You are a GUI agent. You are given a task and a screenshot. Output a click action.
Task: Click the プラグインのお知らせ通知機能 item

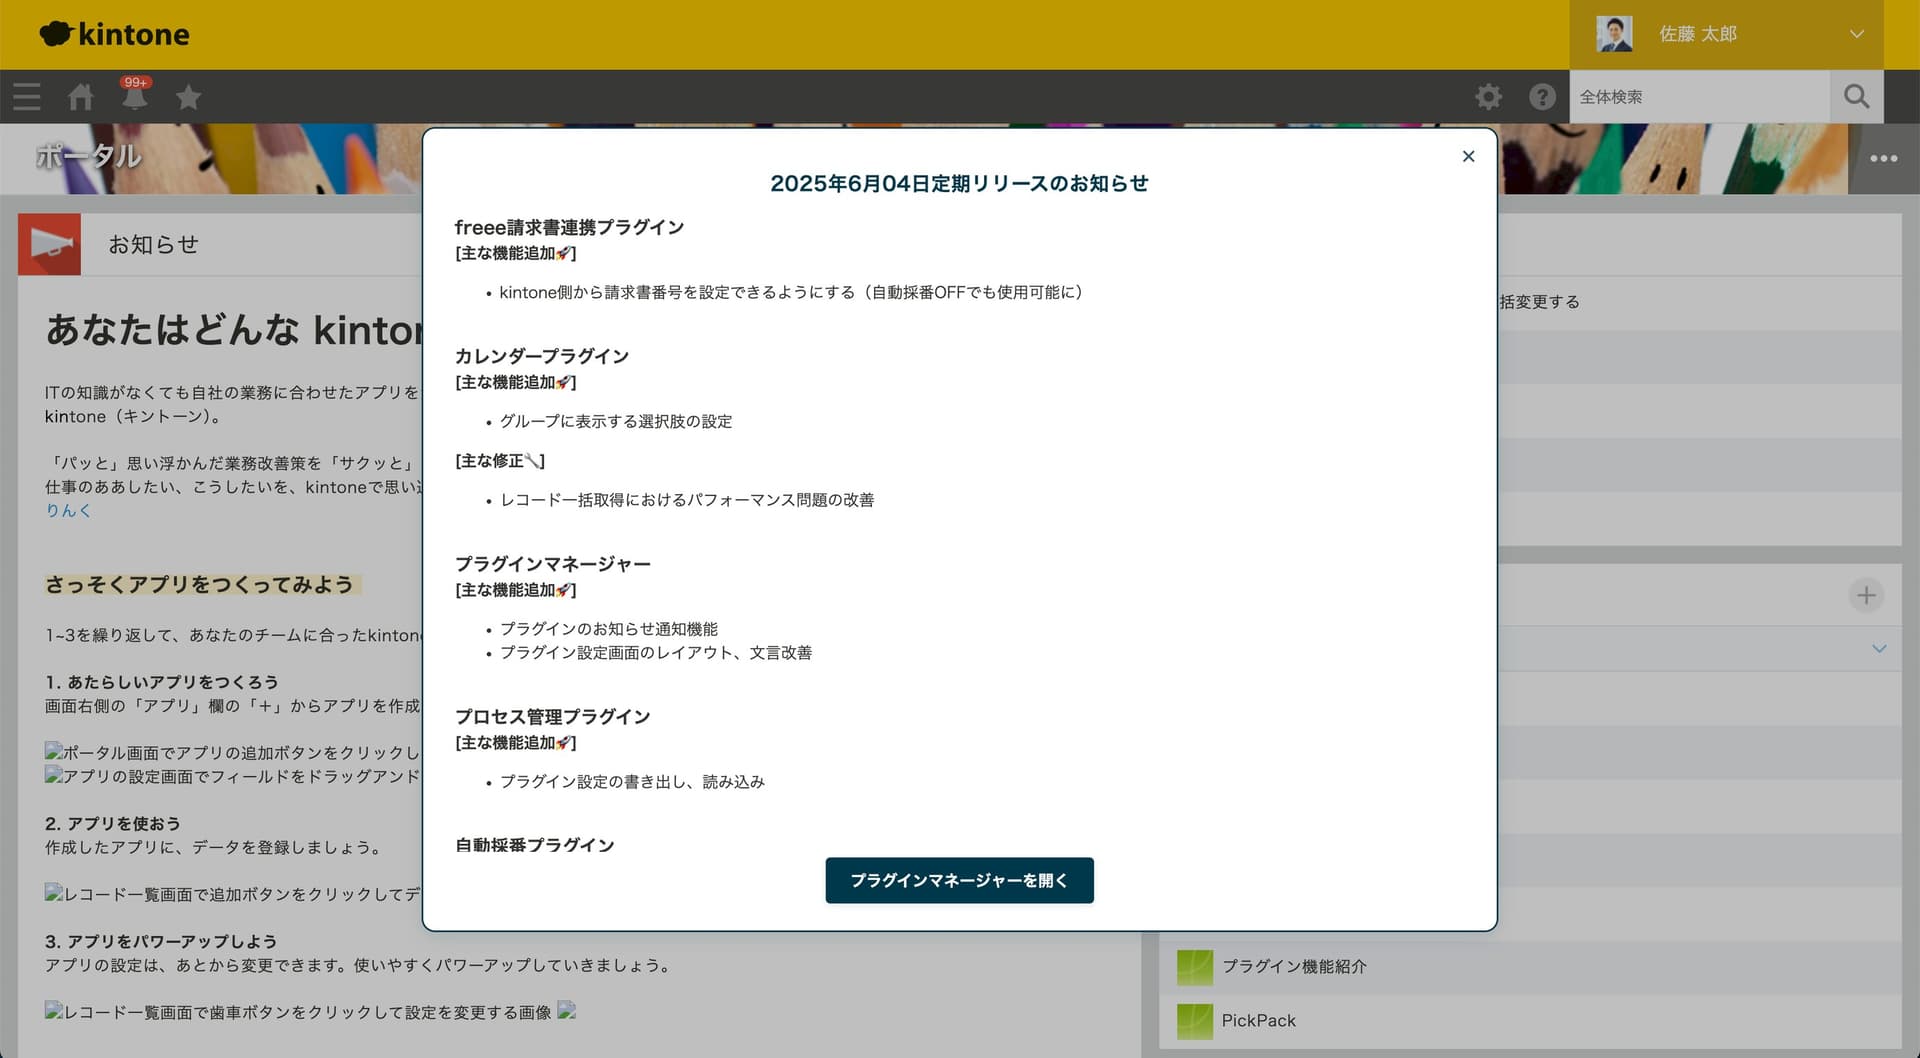click(x=609, y=629)
